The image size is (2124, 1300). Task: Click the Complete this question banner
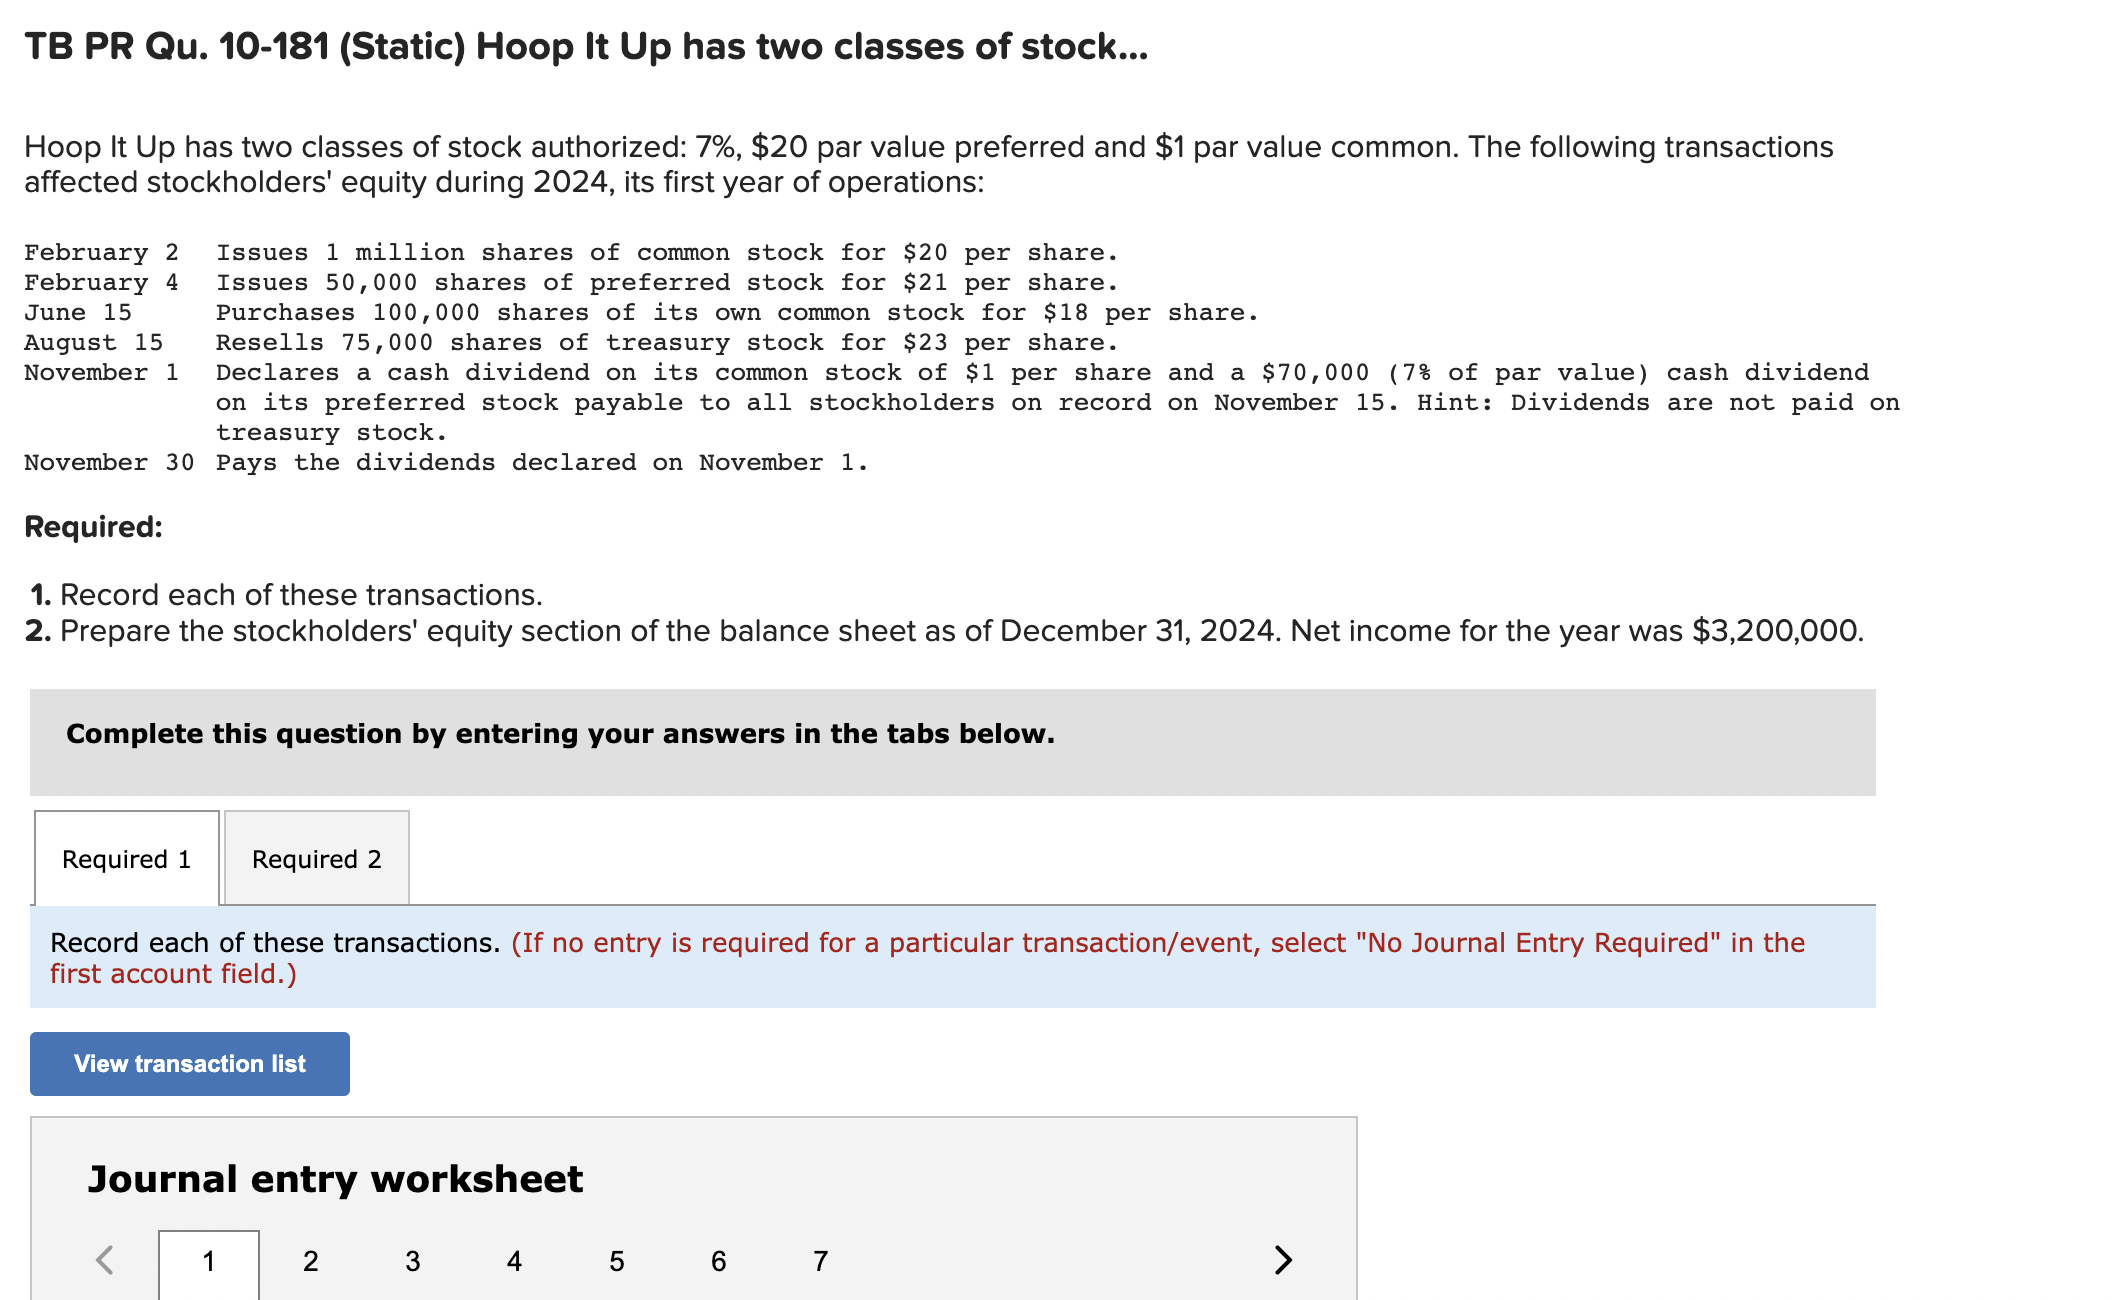(560, 733)
